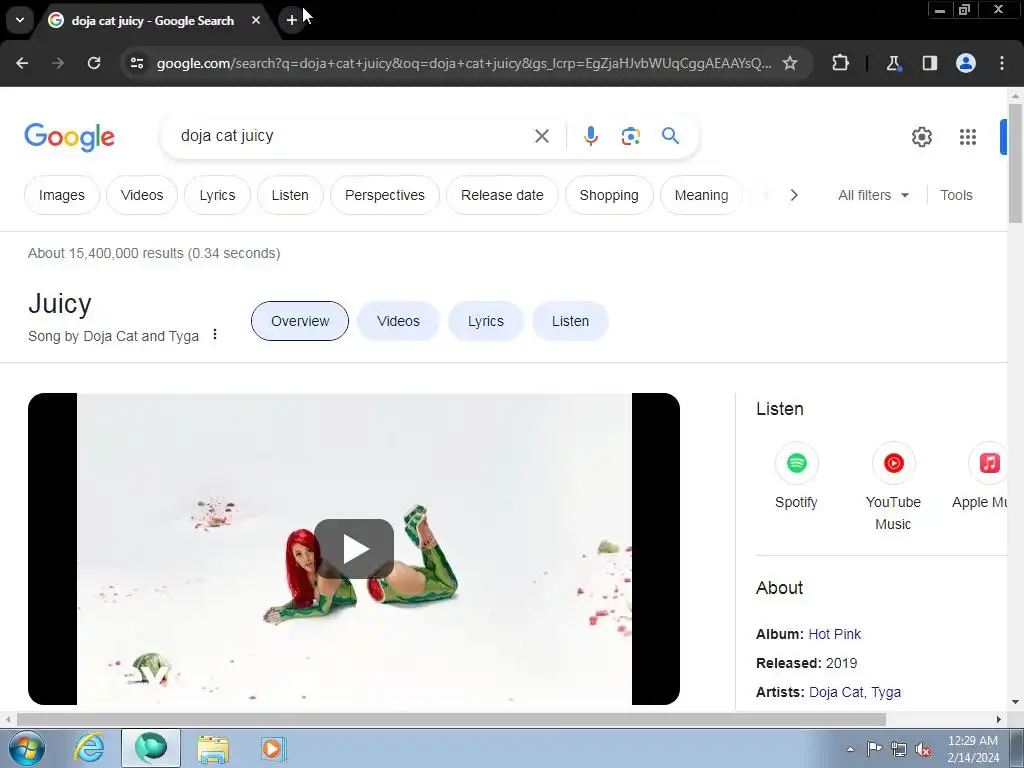This screenshot has height=768, width=1024.
Task: Open Doja Cat artist link
Action: click(x=837, y=692)
